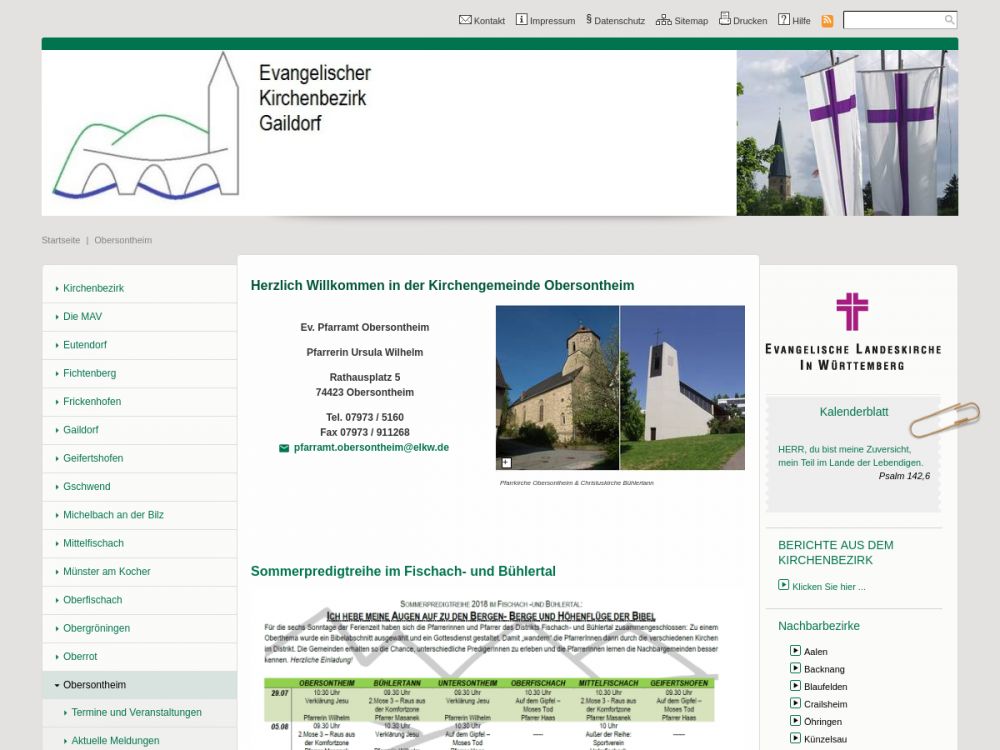Expand the Kirchenbezirk sidebar entry
The height and width of the screenshot is (750, 1000).
coord(57,288)
